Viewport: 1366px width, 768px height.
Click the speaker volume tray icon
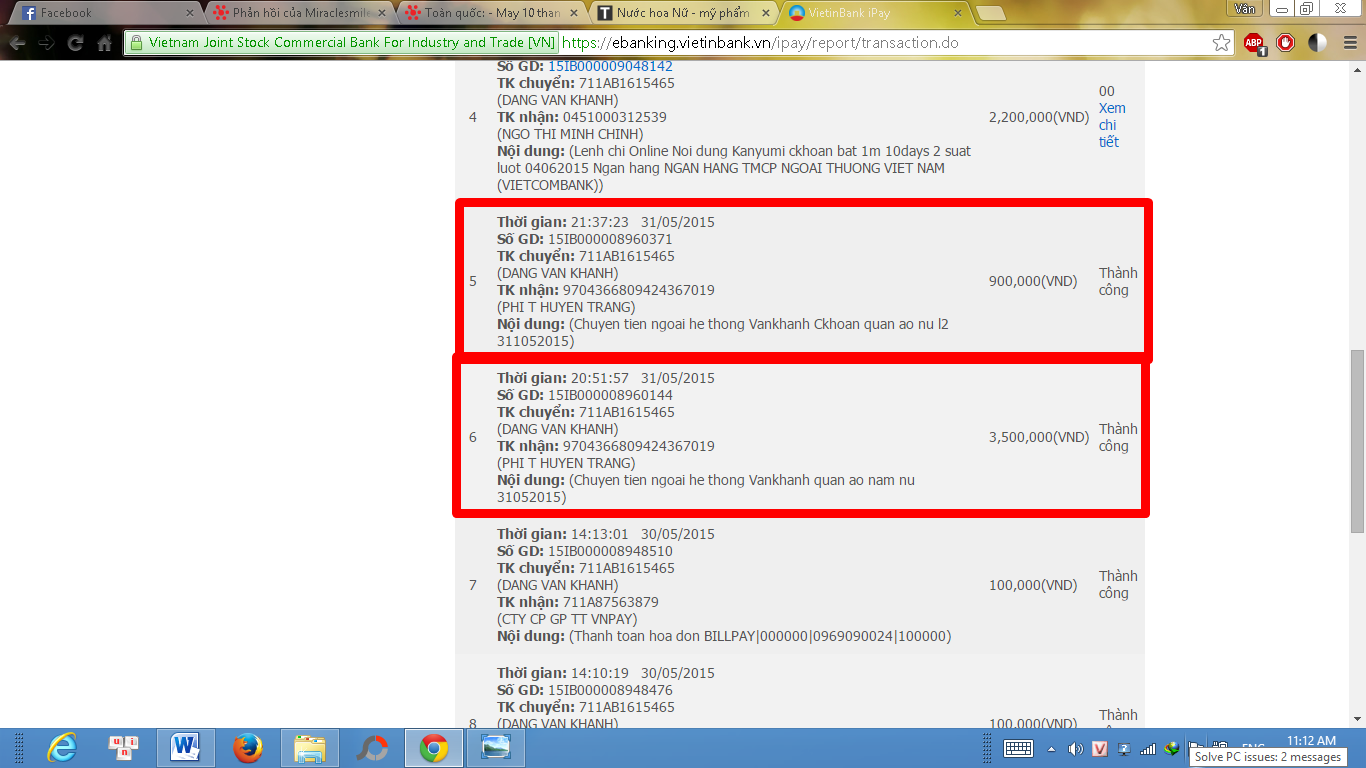(1076, 748)
